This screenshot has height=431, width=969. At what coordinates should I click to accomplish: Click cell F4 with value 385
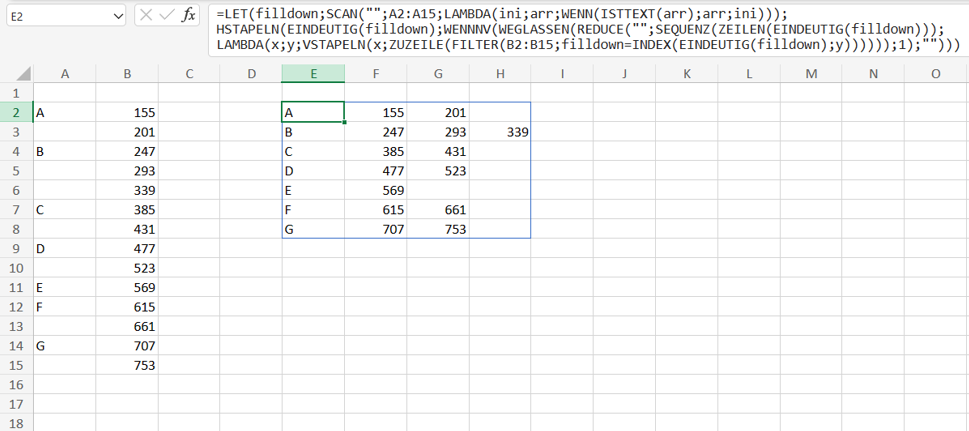pyautogui.click(x=376, y=151)
